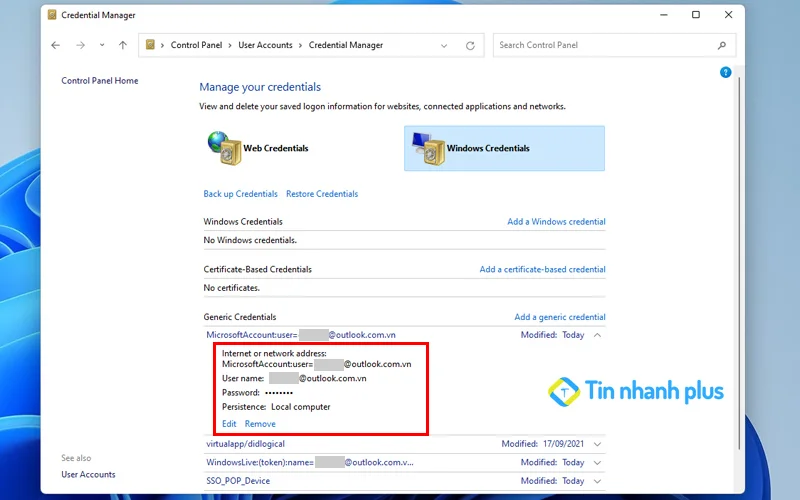Switch to Windows Credentials
This screenshot has height=500, width=800.
click(504, 148)
